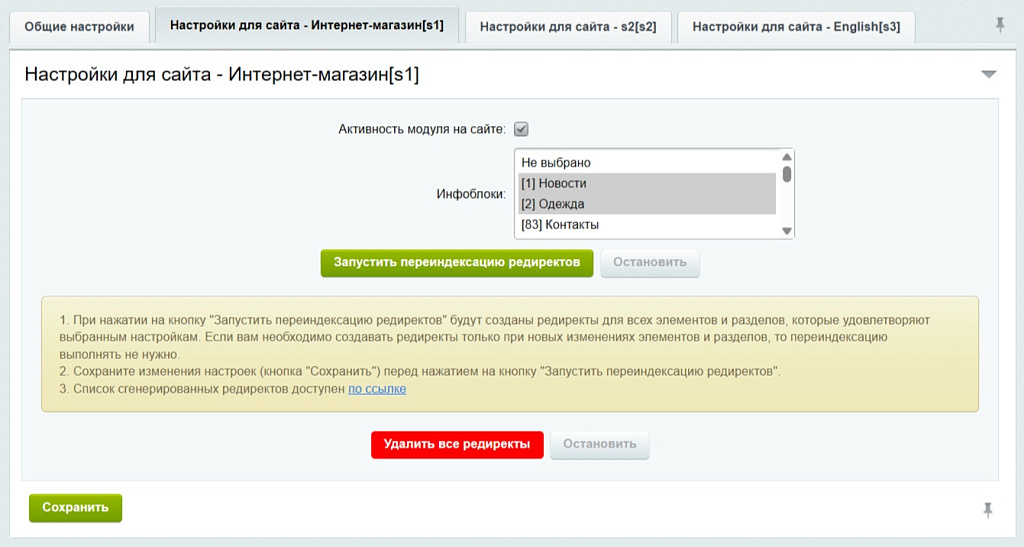Select the [2] Одежда infoblock
The image size is (1024, 547).
point(647,204)
